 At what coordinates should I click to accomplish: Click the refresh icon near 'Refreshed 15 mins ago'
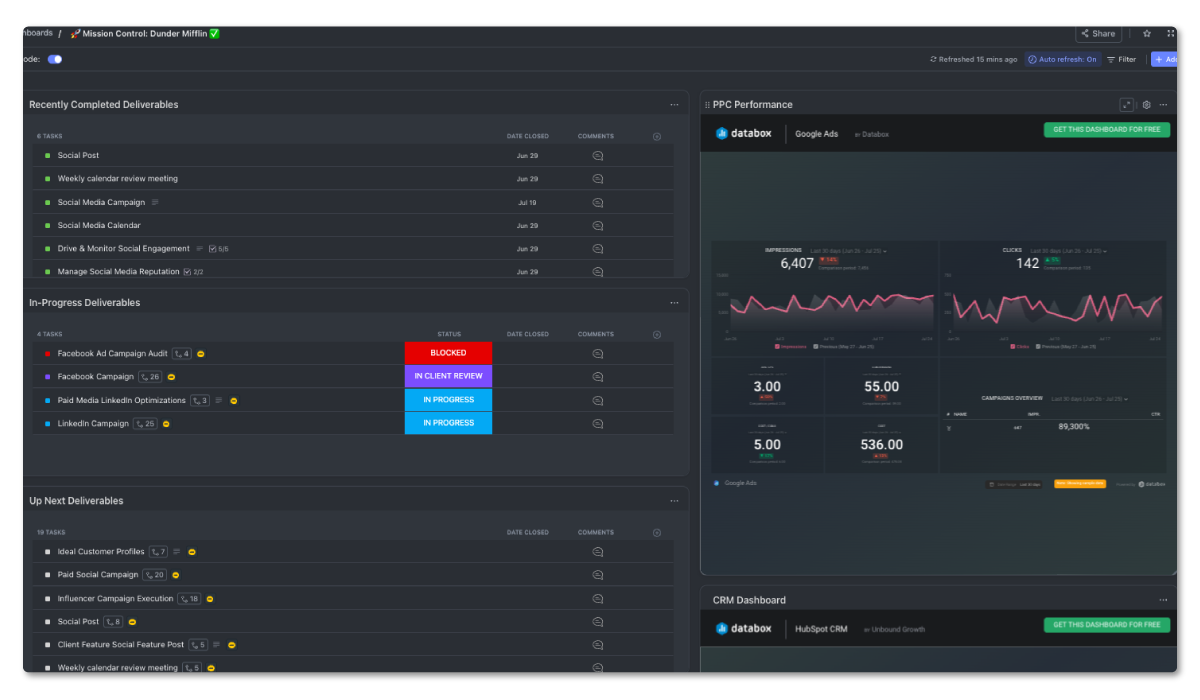[x=932, y=59]
